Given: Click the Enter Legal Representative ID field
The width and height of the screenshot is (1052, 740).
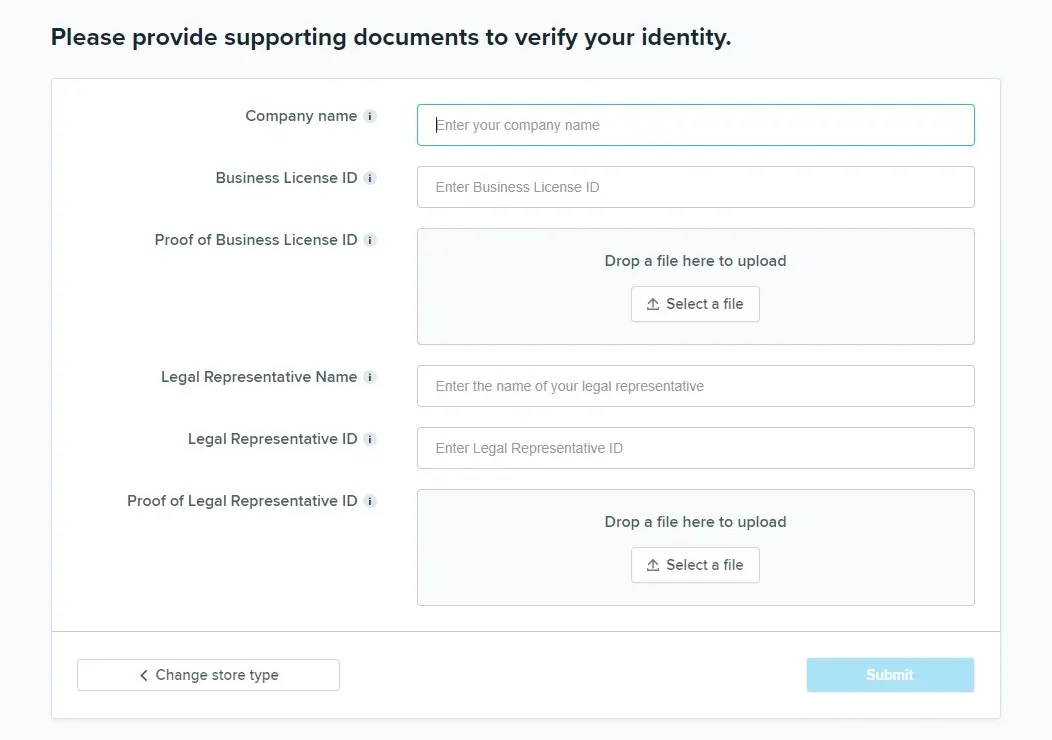Looking at the screenshot, I should [x=695, y=448].
